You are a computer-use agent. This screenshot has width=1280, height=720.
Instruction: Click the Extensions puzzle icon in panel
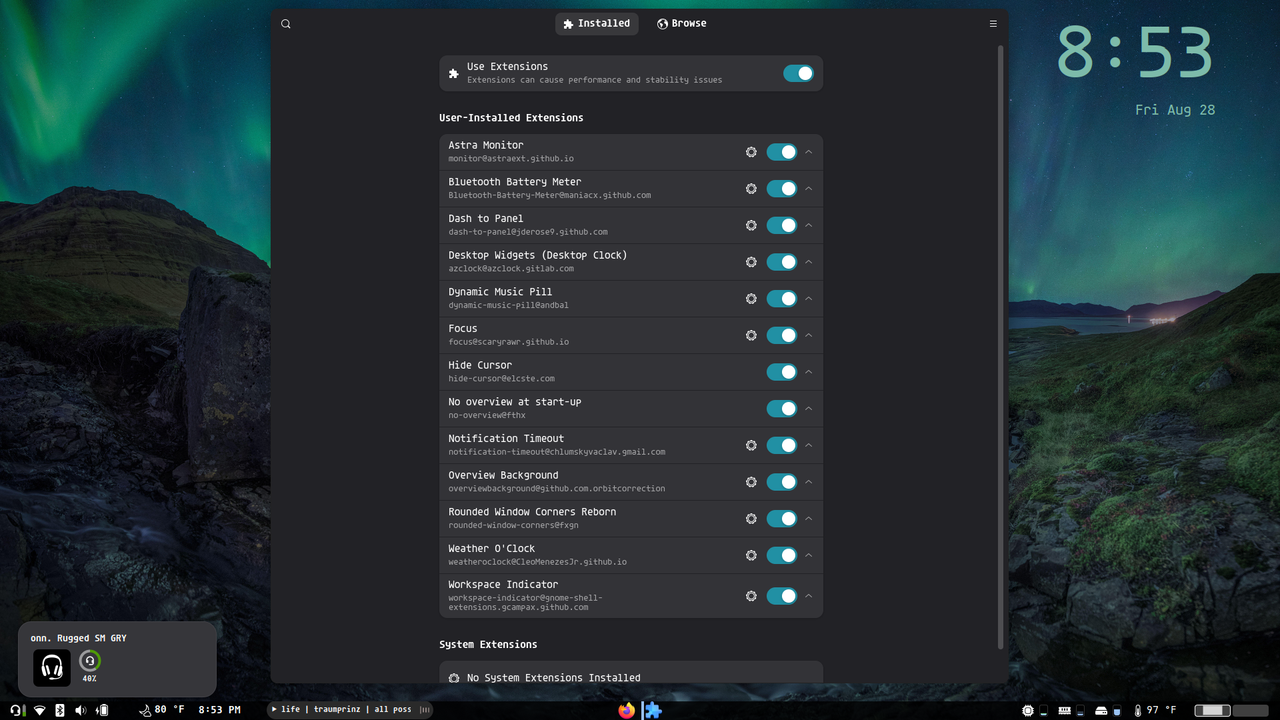pyautogui.click(x=653, y=710)
